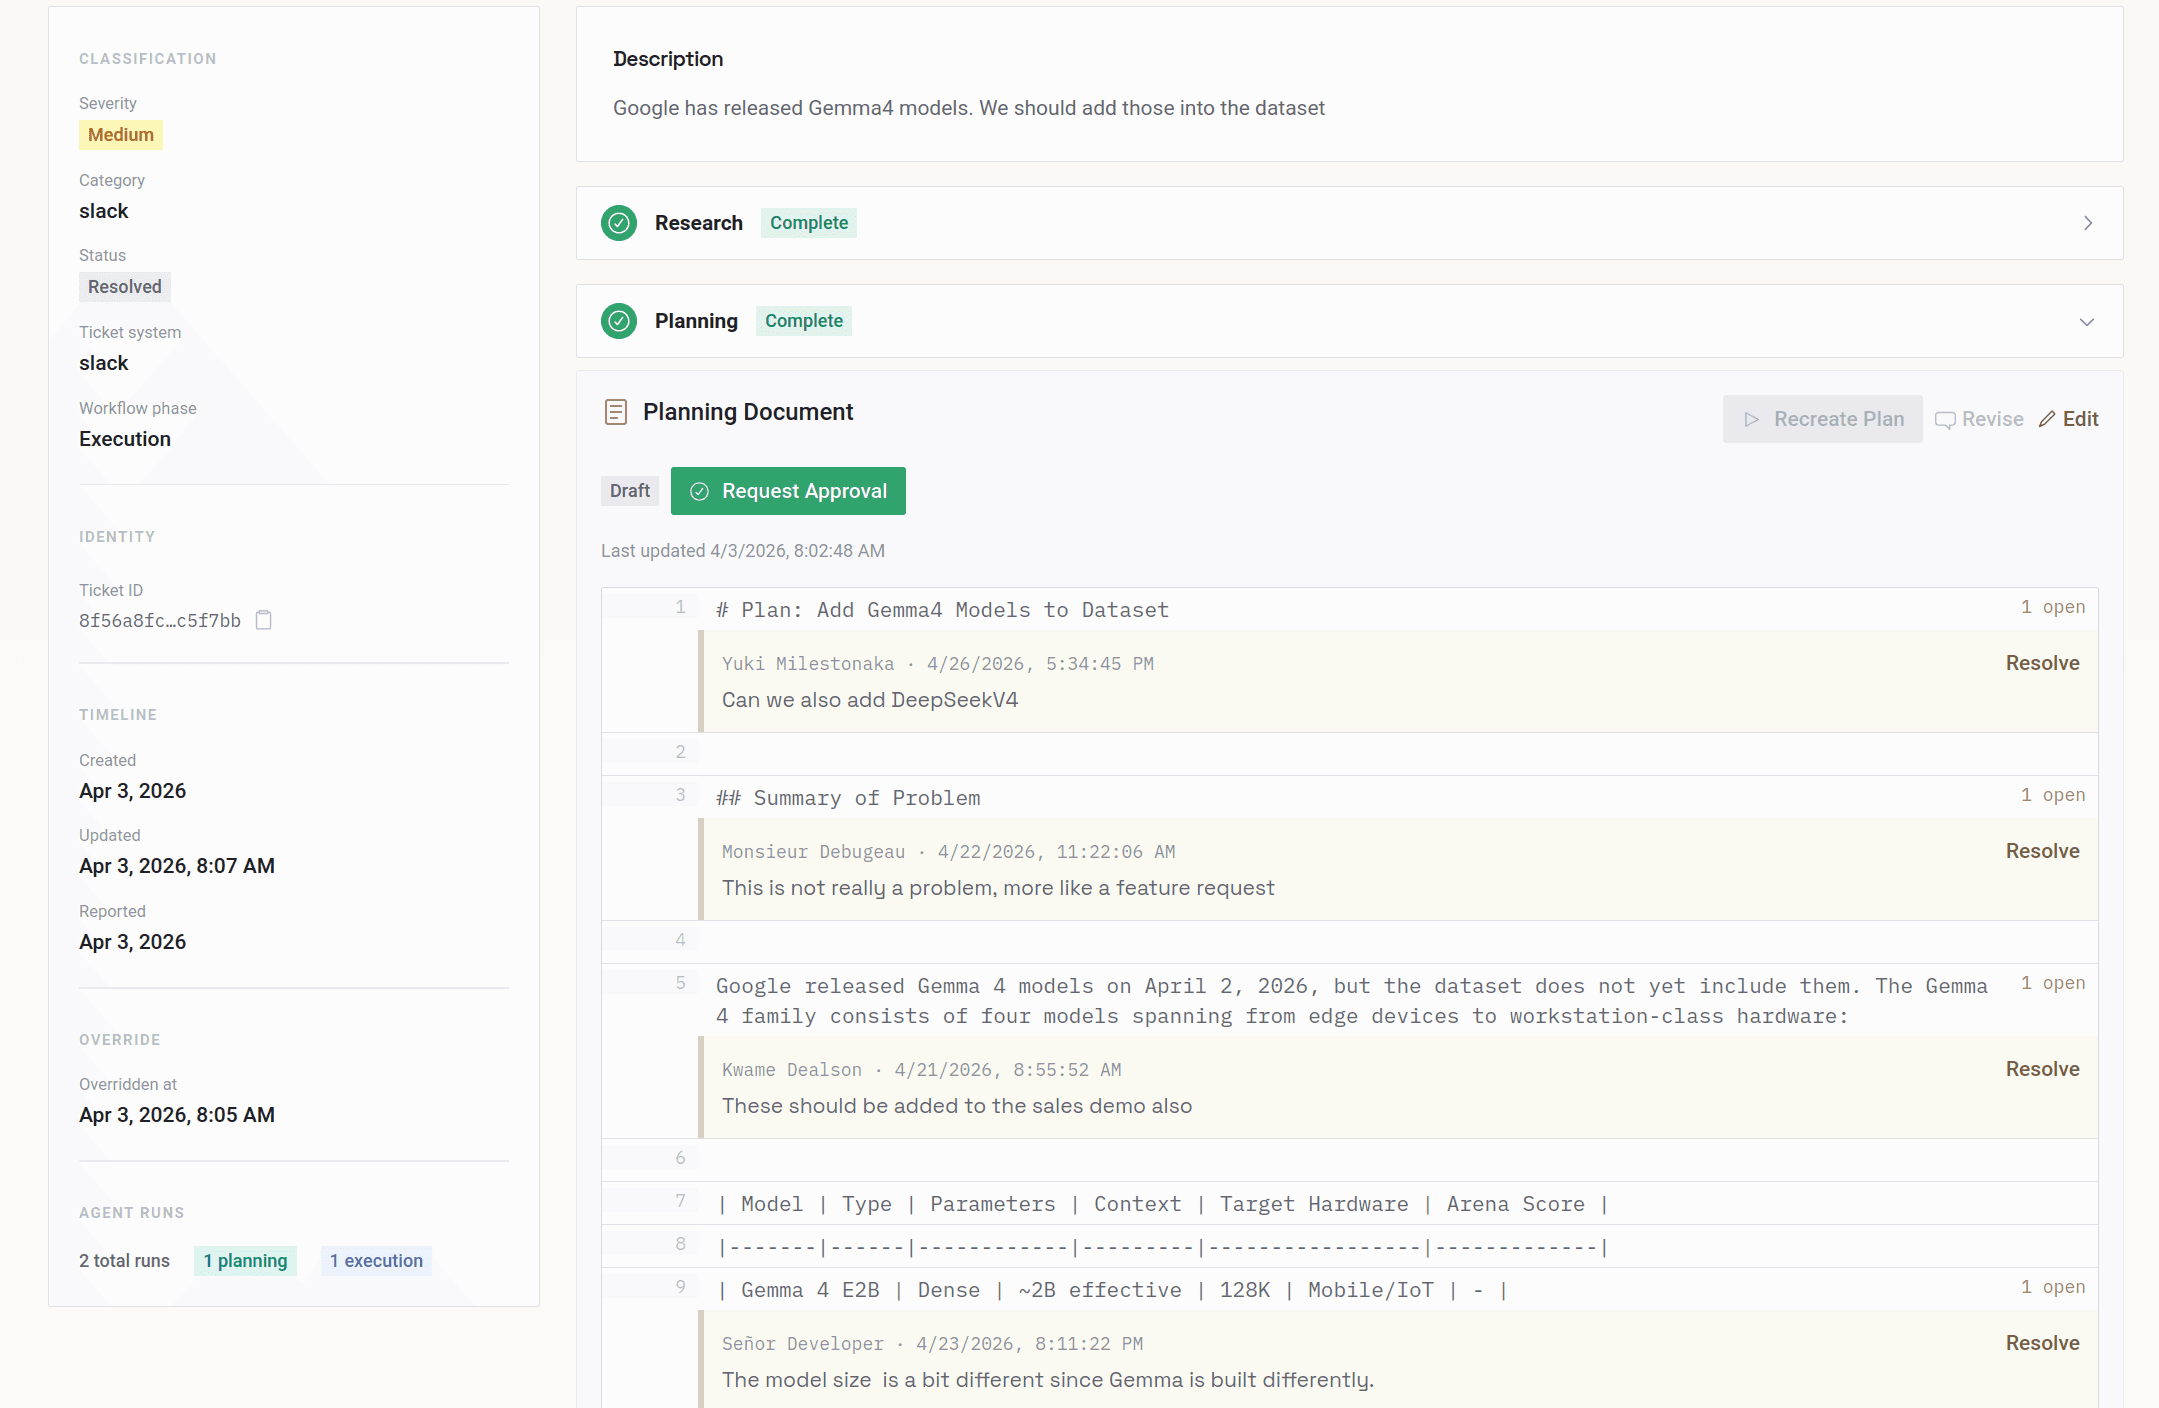This screenshot has width=2159, height=1408.
Task: Click the '2 total runs' text
Action: pyautogui.click(x=125, y=1261)
